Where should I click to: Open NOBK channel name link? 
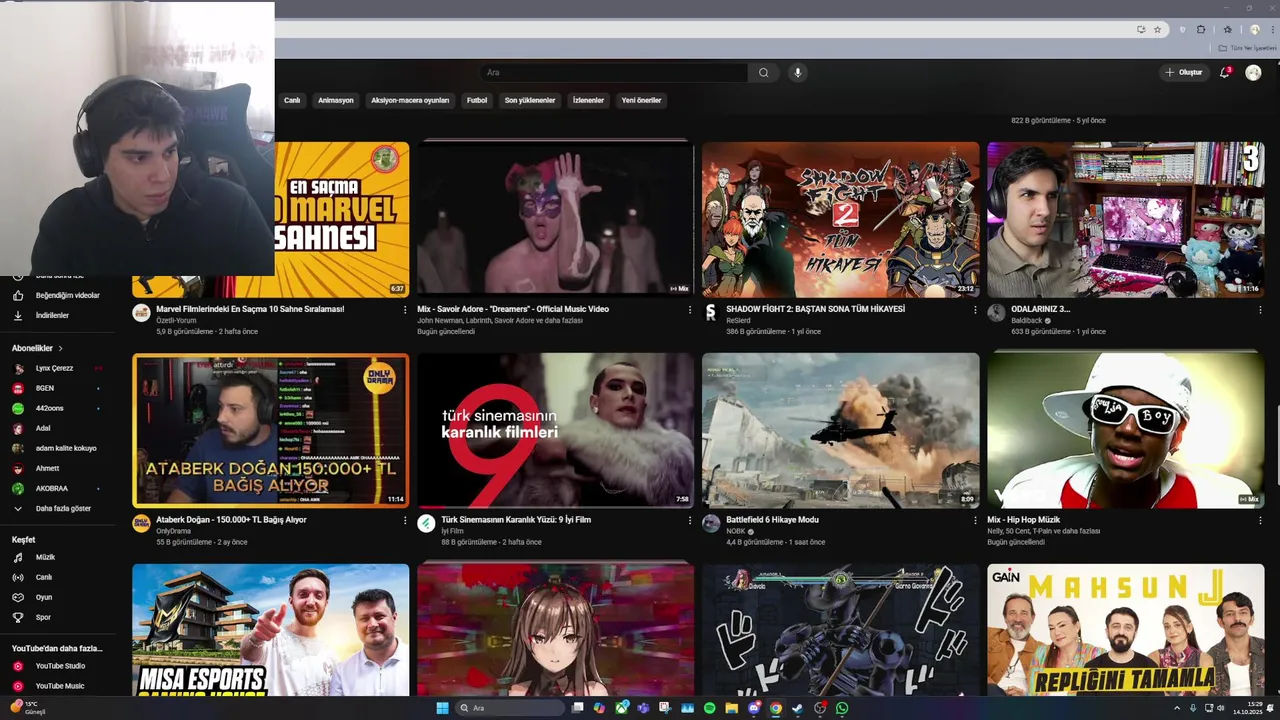736,531
